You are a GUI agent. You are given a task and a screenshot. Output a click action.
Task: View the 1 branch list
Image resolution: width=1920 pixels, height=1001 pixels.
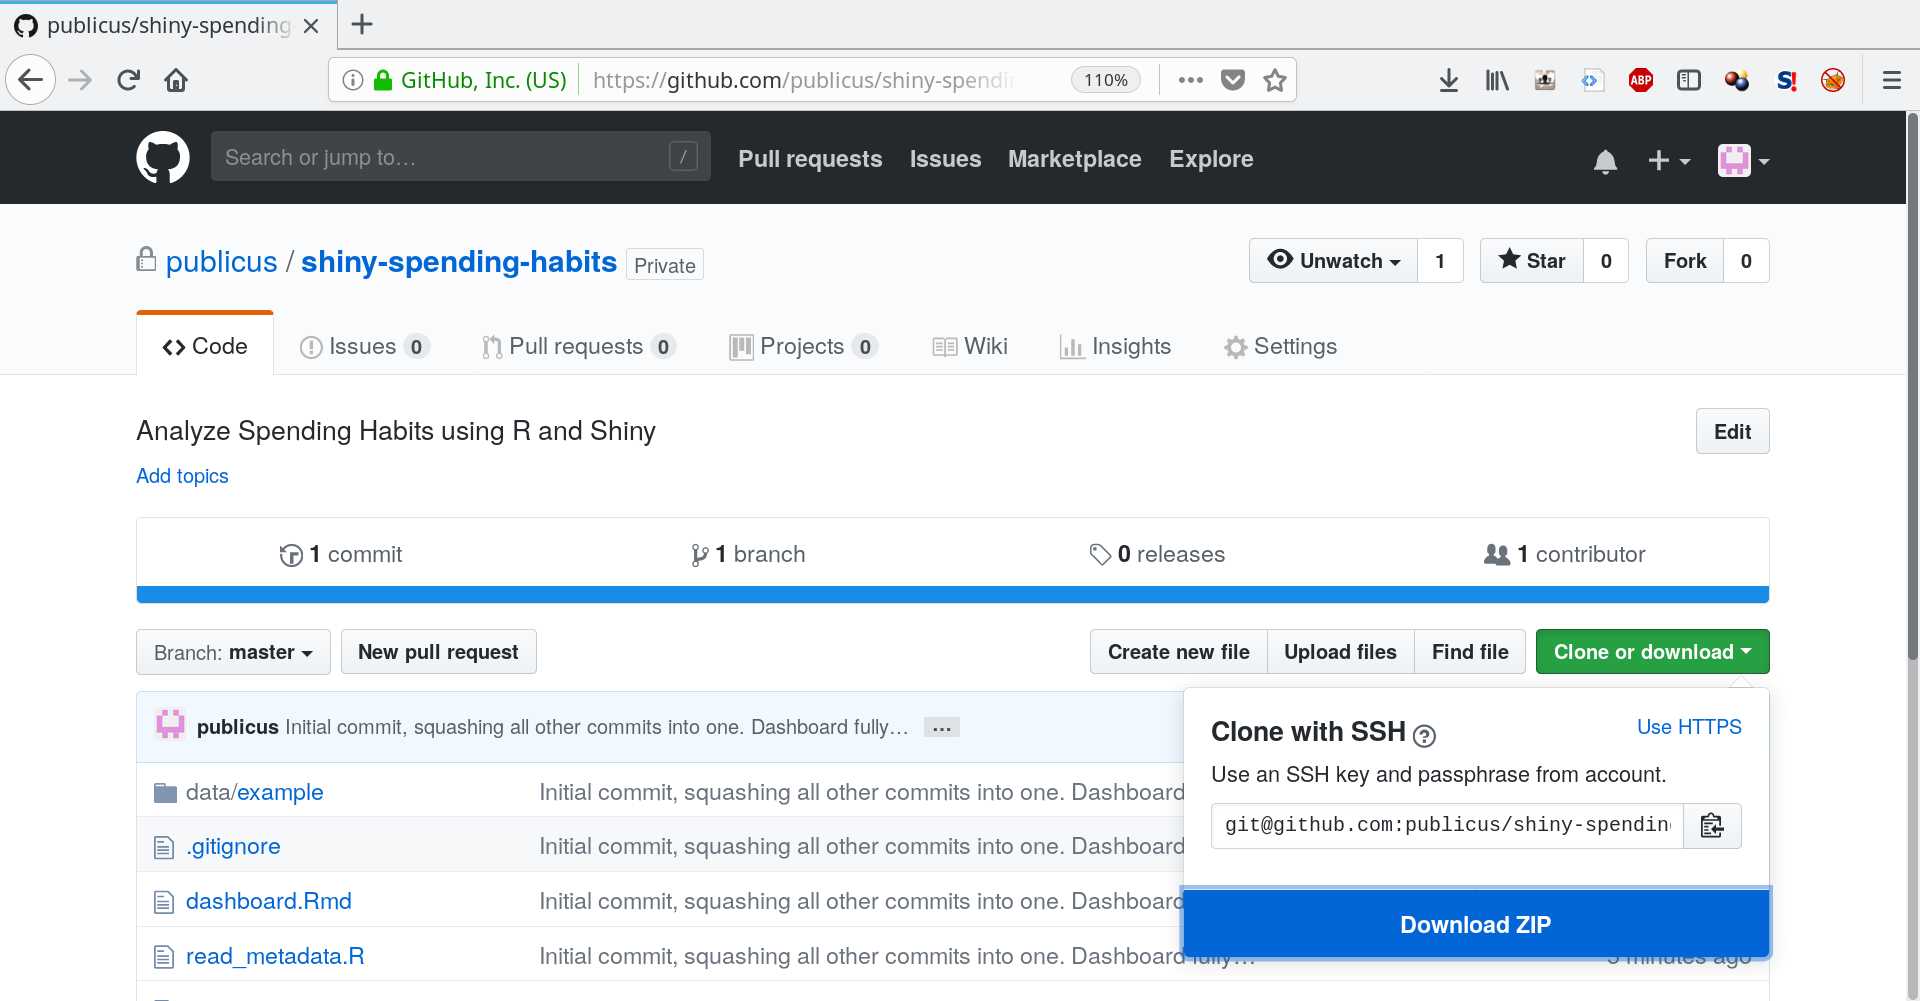(748, 554)
